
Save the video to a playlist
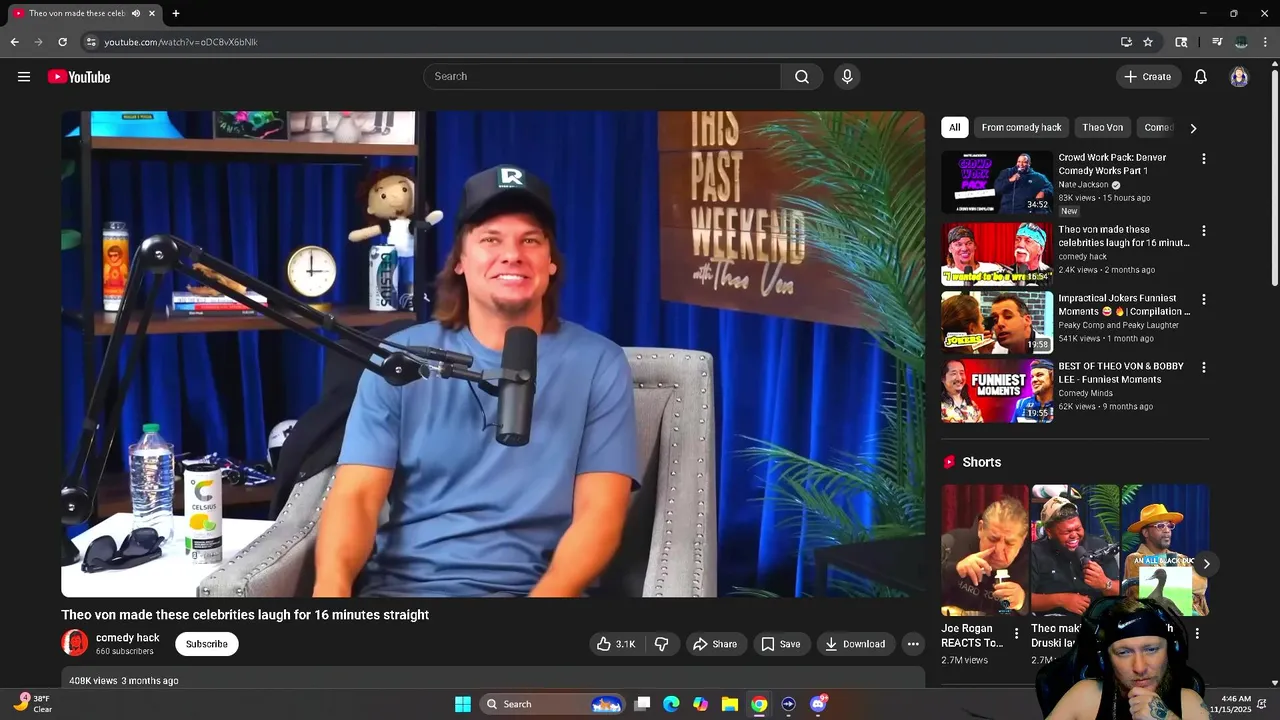click(781, 644)
